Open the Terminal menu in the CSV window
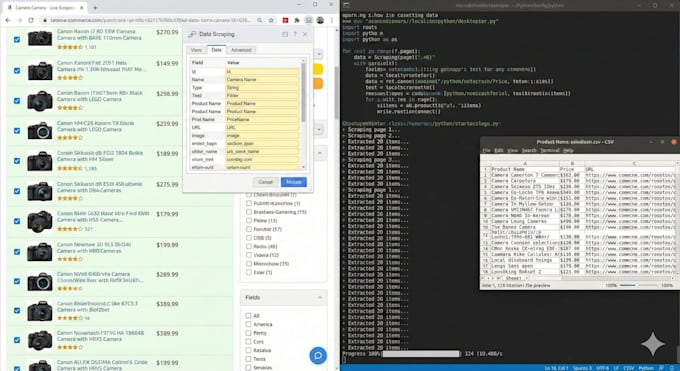 (x=549, y=151)
